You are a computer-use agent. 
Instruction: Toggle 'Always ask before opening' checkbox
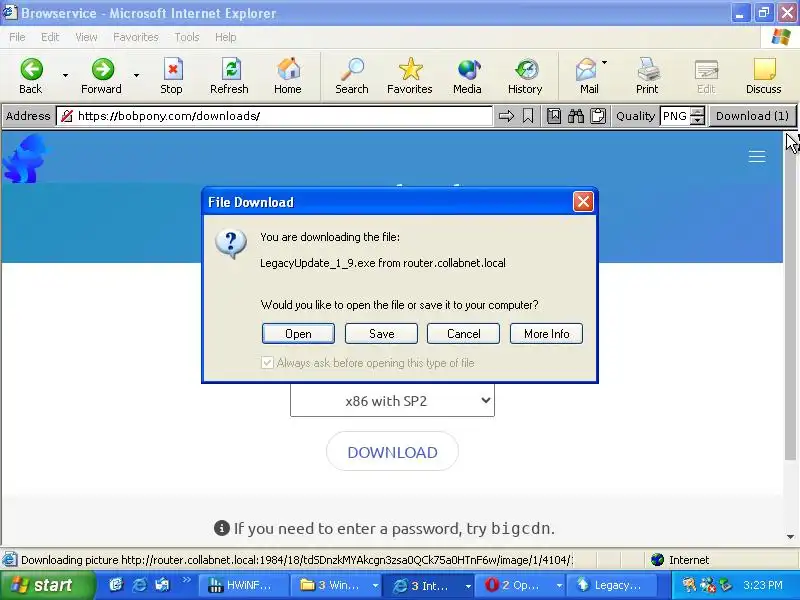267,363
